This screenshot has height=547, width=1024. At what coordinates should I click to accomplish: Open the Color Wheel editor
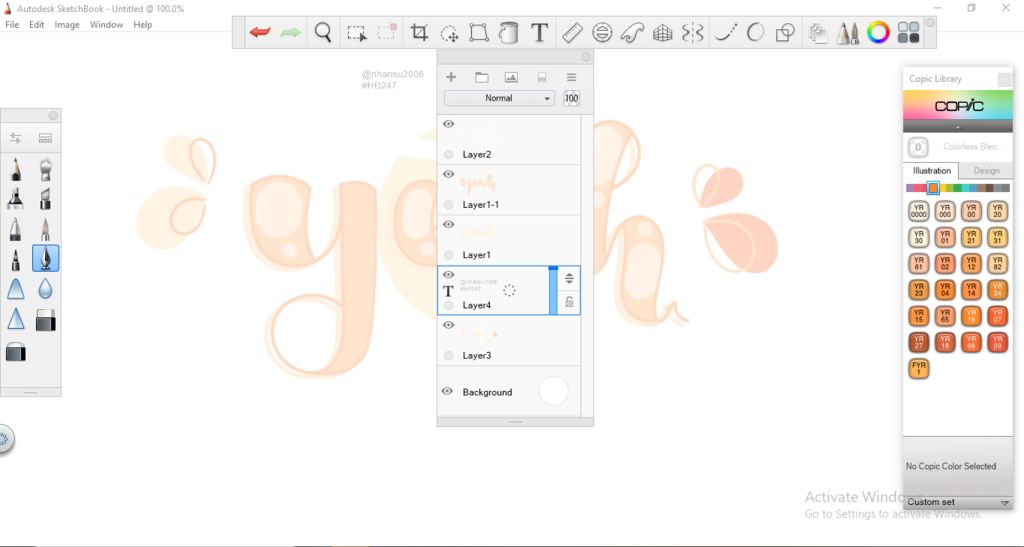878,32
